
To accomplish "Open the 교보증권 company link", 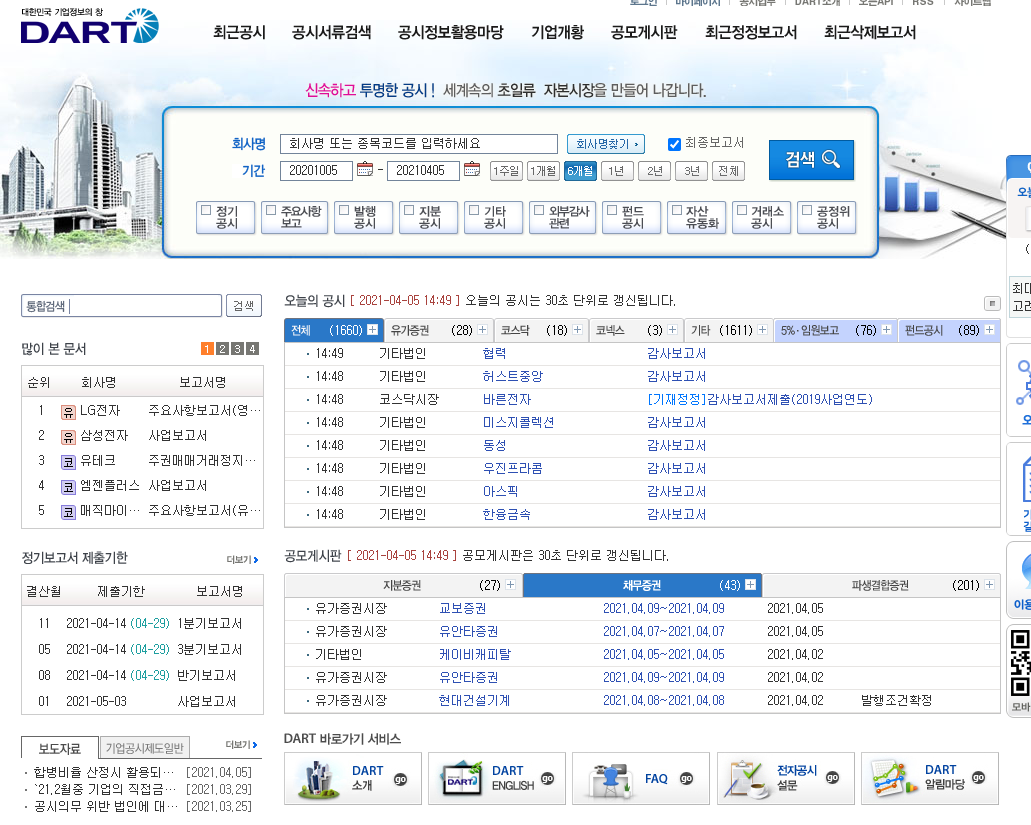I will [x=463, y=609].
